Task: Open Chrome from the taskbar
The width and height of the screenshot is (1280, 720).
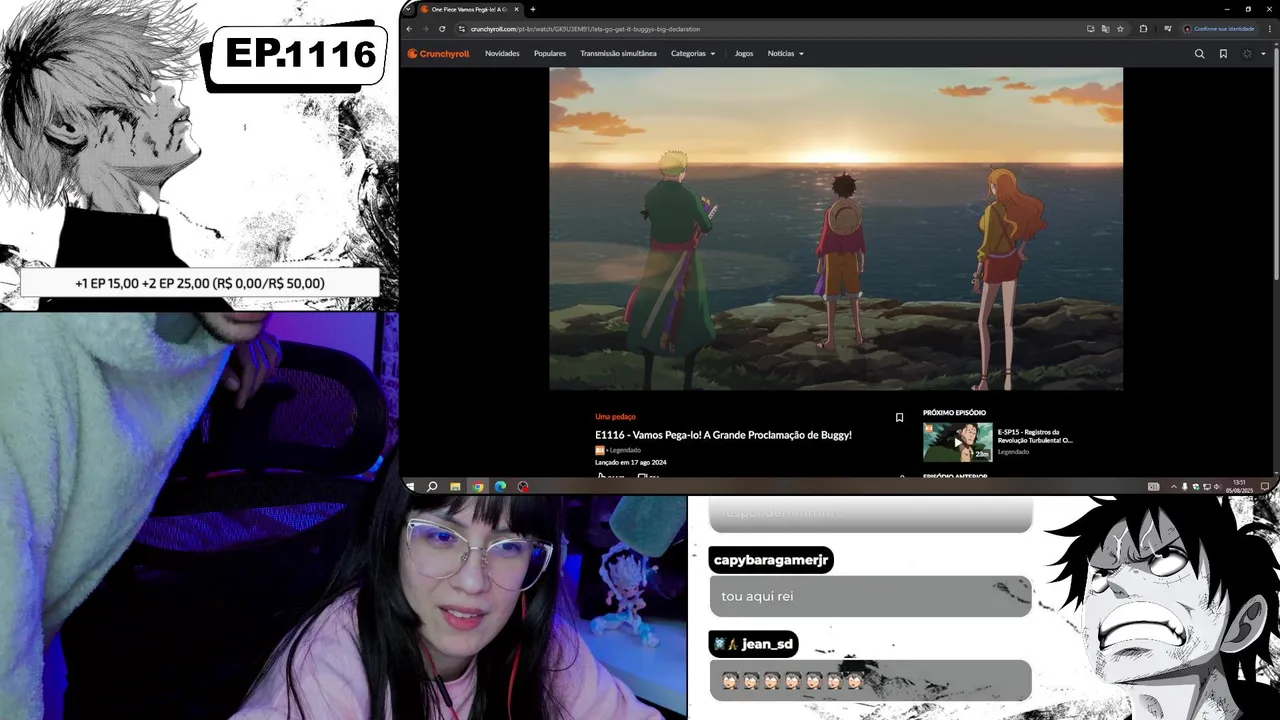Action: (x=478, y=486)
